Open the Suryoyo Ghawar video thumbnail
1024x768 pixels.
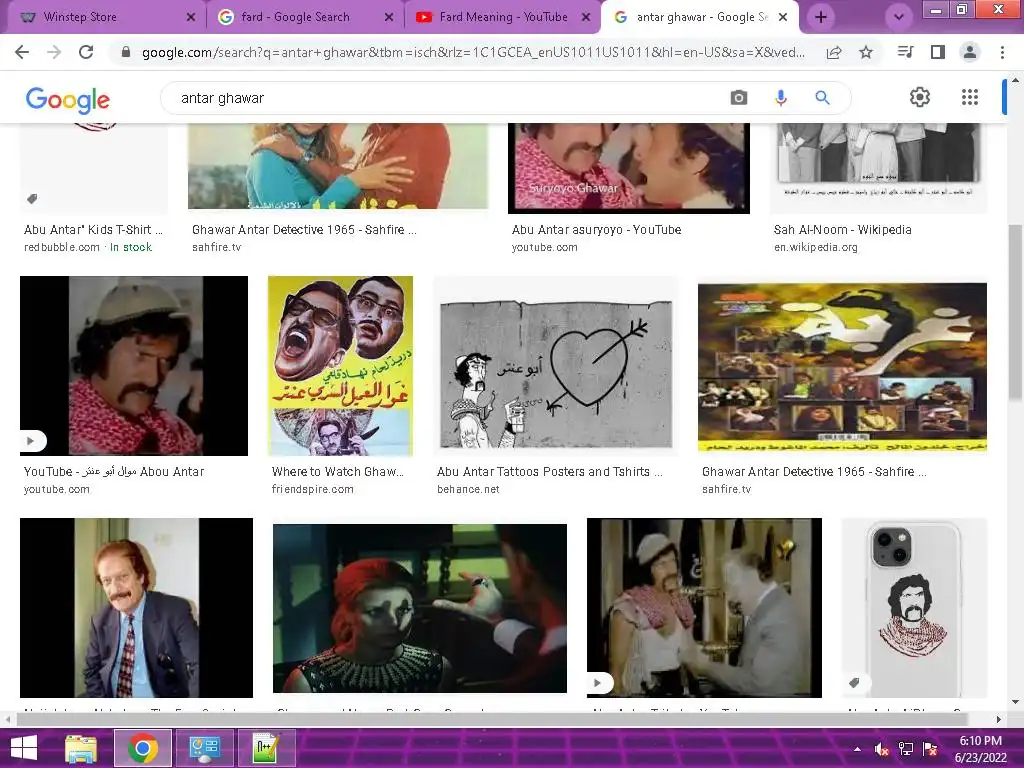click(x=629, y=168)
